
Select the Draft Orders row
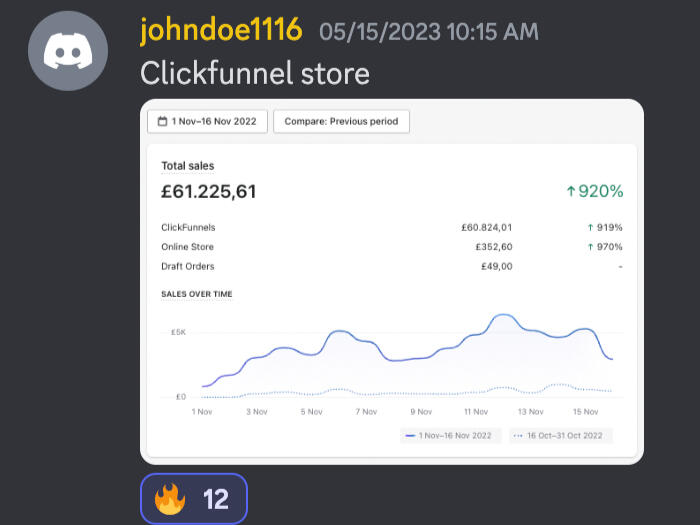pyautogui.click(x=187, y=266)
